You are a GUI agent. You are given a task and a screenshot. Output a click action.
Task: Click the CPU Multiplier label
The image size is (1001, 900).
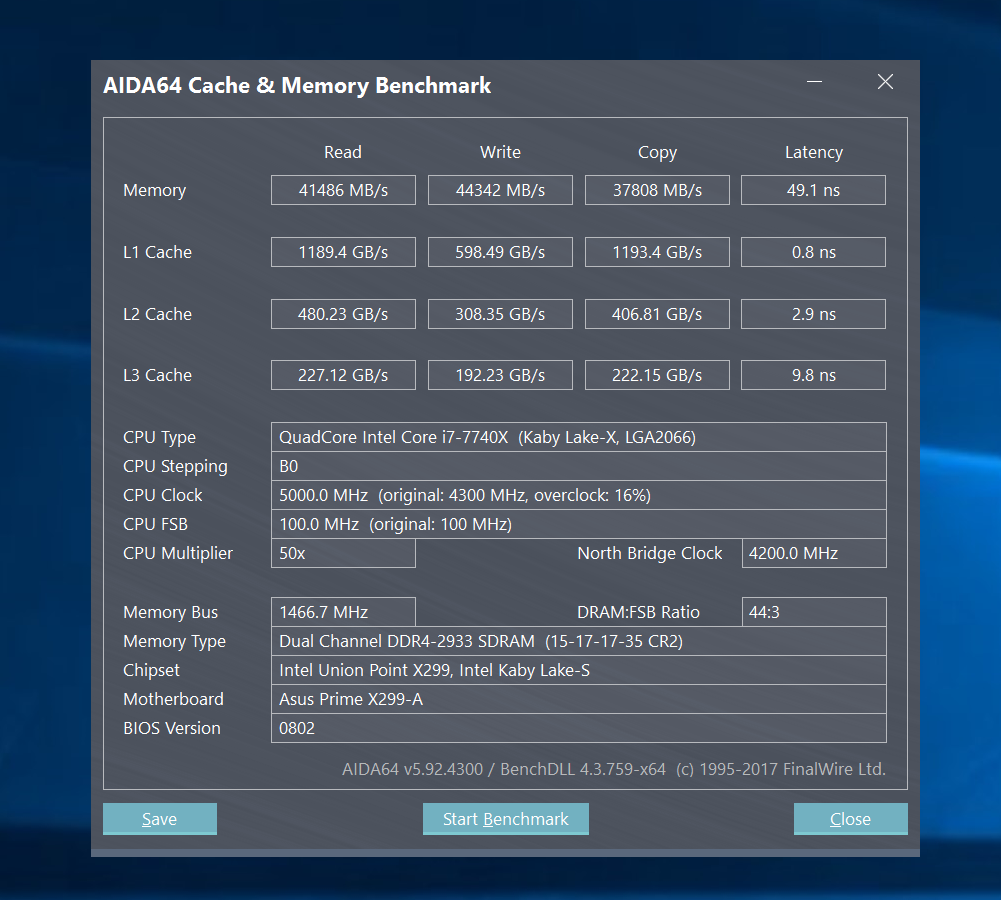click(x=177, y=553)
